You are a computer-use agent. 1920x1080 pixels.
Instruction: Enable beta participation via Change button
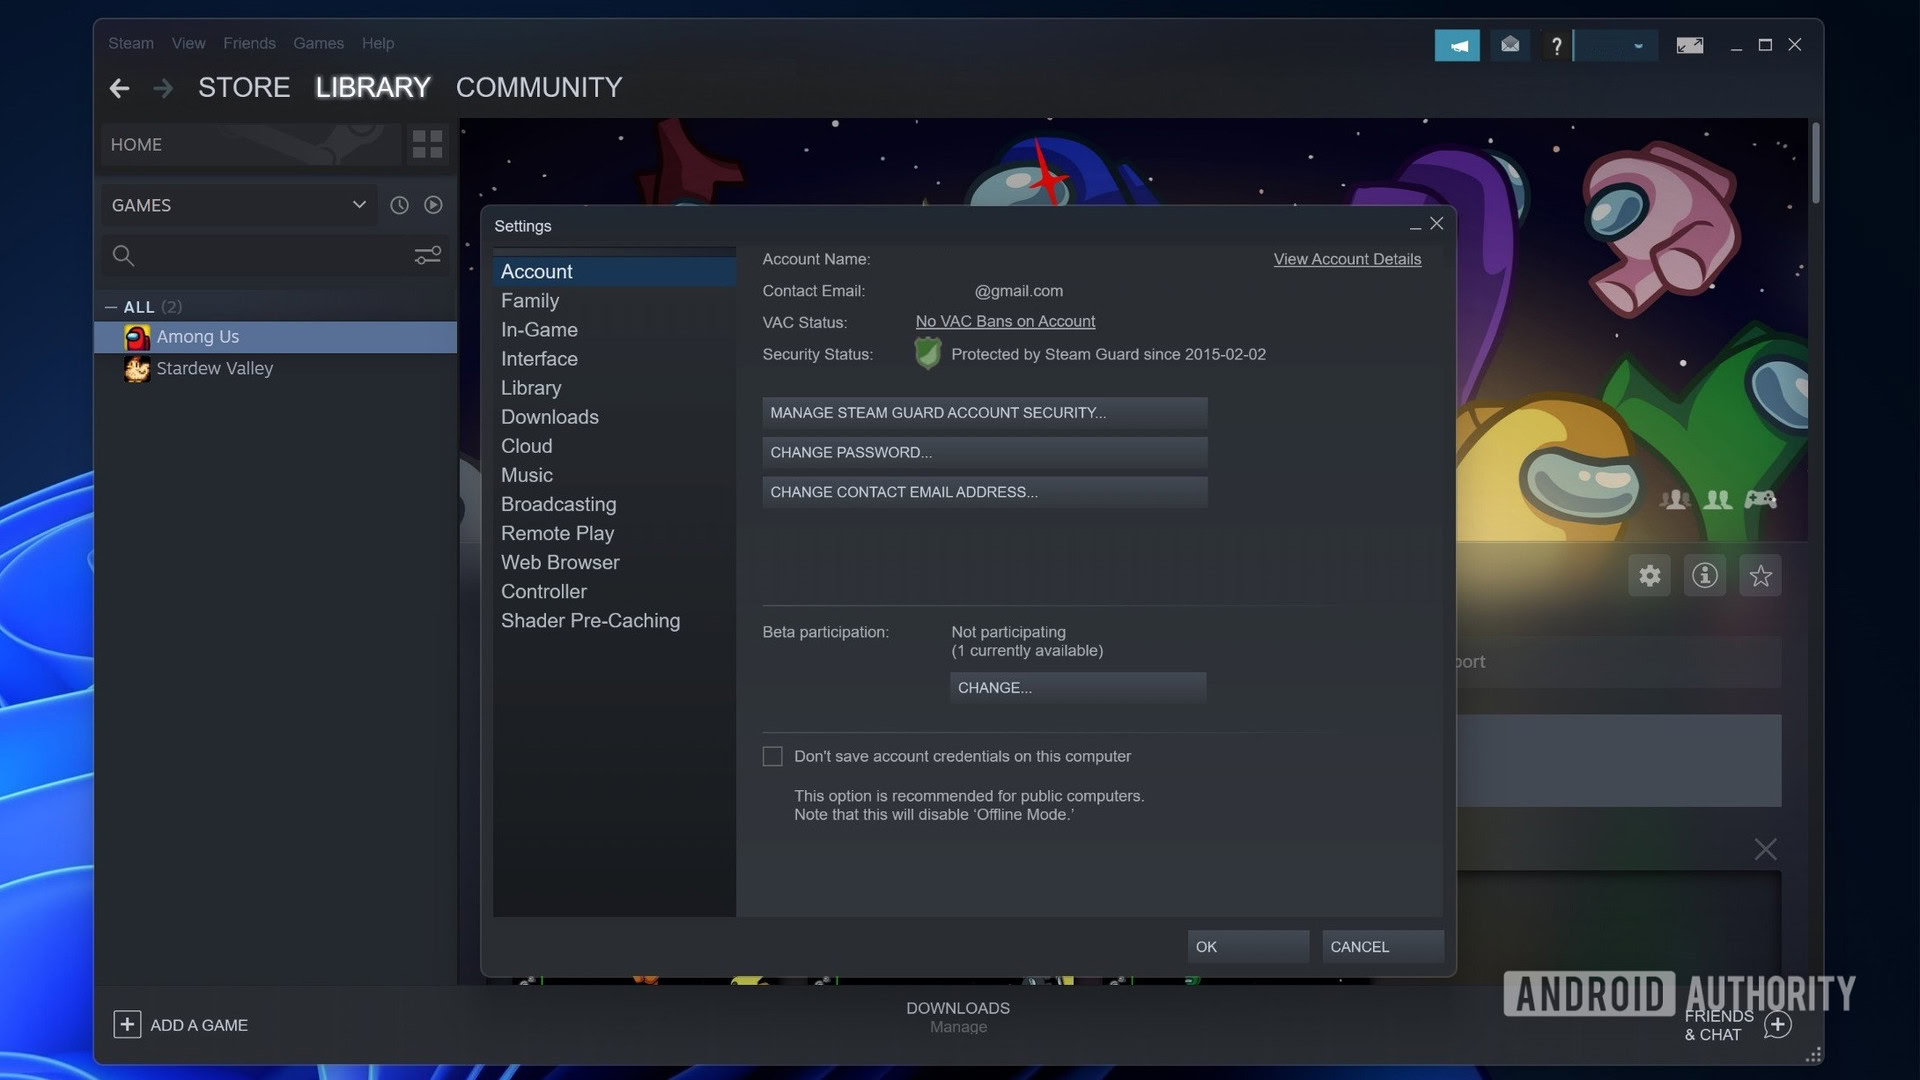coord(1076,687)
